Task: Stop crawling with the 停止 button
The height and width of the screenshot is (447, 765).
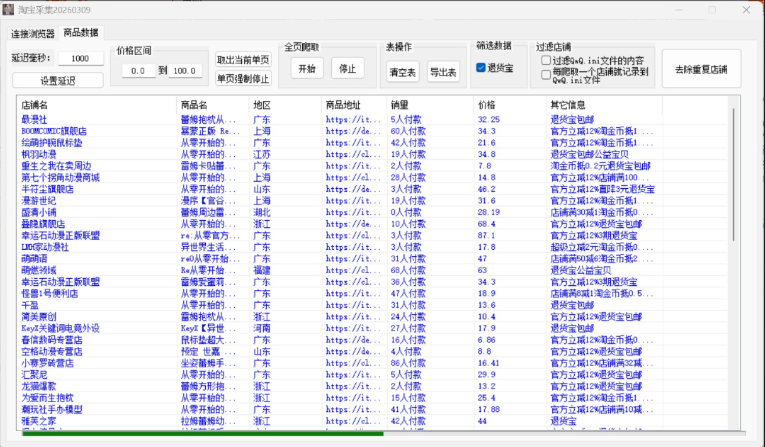Action: pos(346,69)
